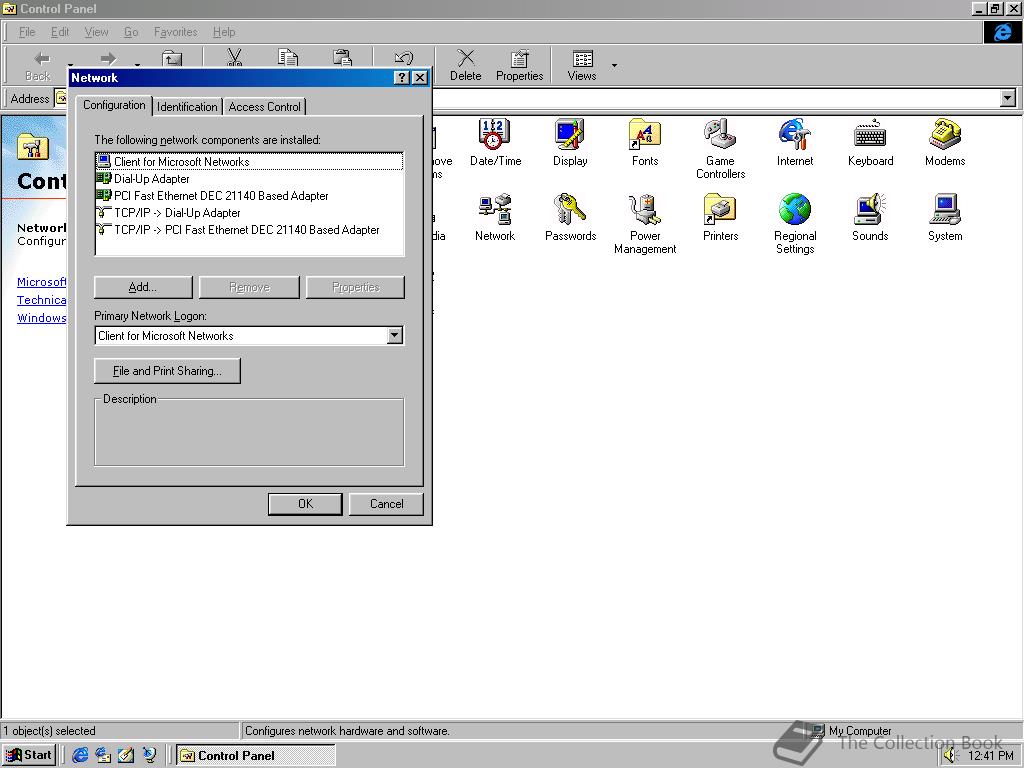Select the Dial-Up Adapter component
The width and height of the screenshot is (1024, 768).
point(249,178)
